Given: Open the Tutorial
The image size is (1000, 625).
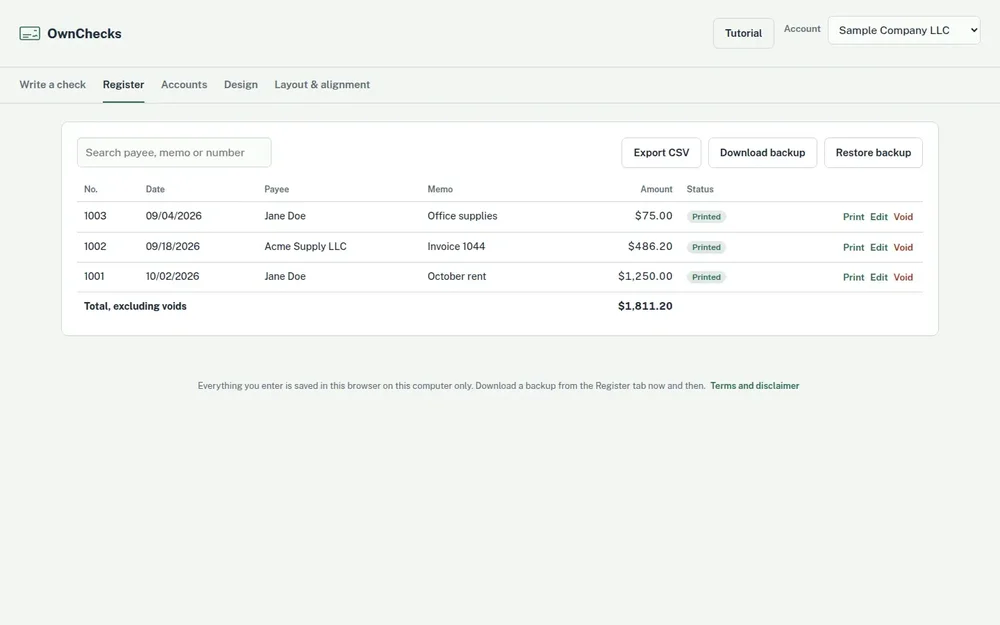Looking at the screenshot, I should pyautogui.click(x=743, y=33).
